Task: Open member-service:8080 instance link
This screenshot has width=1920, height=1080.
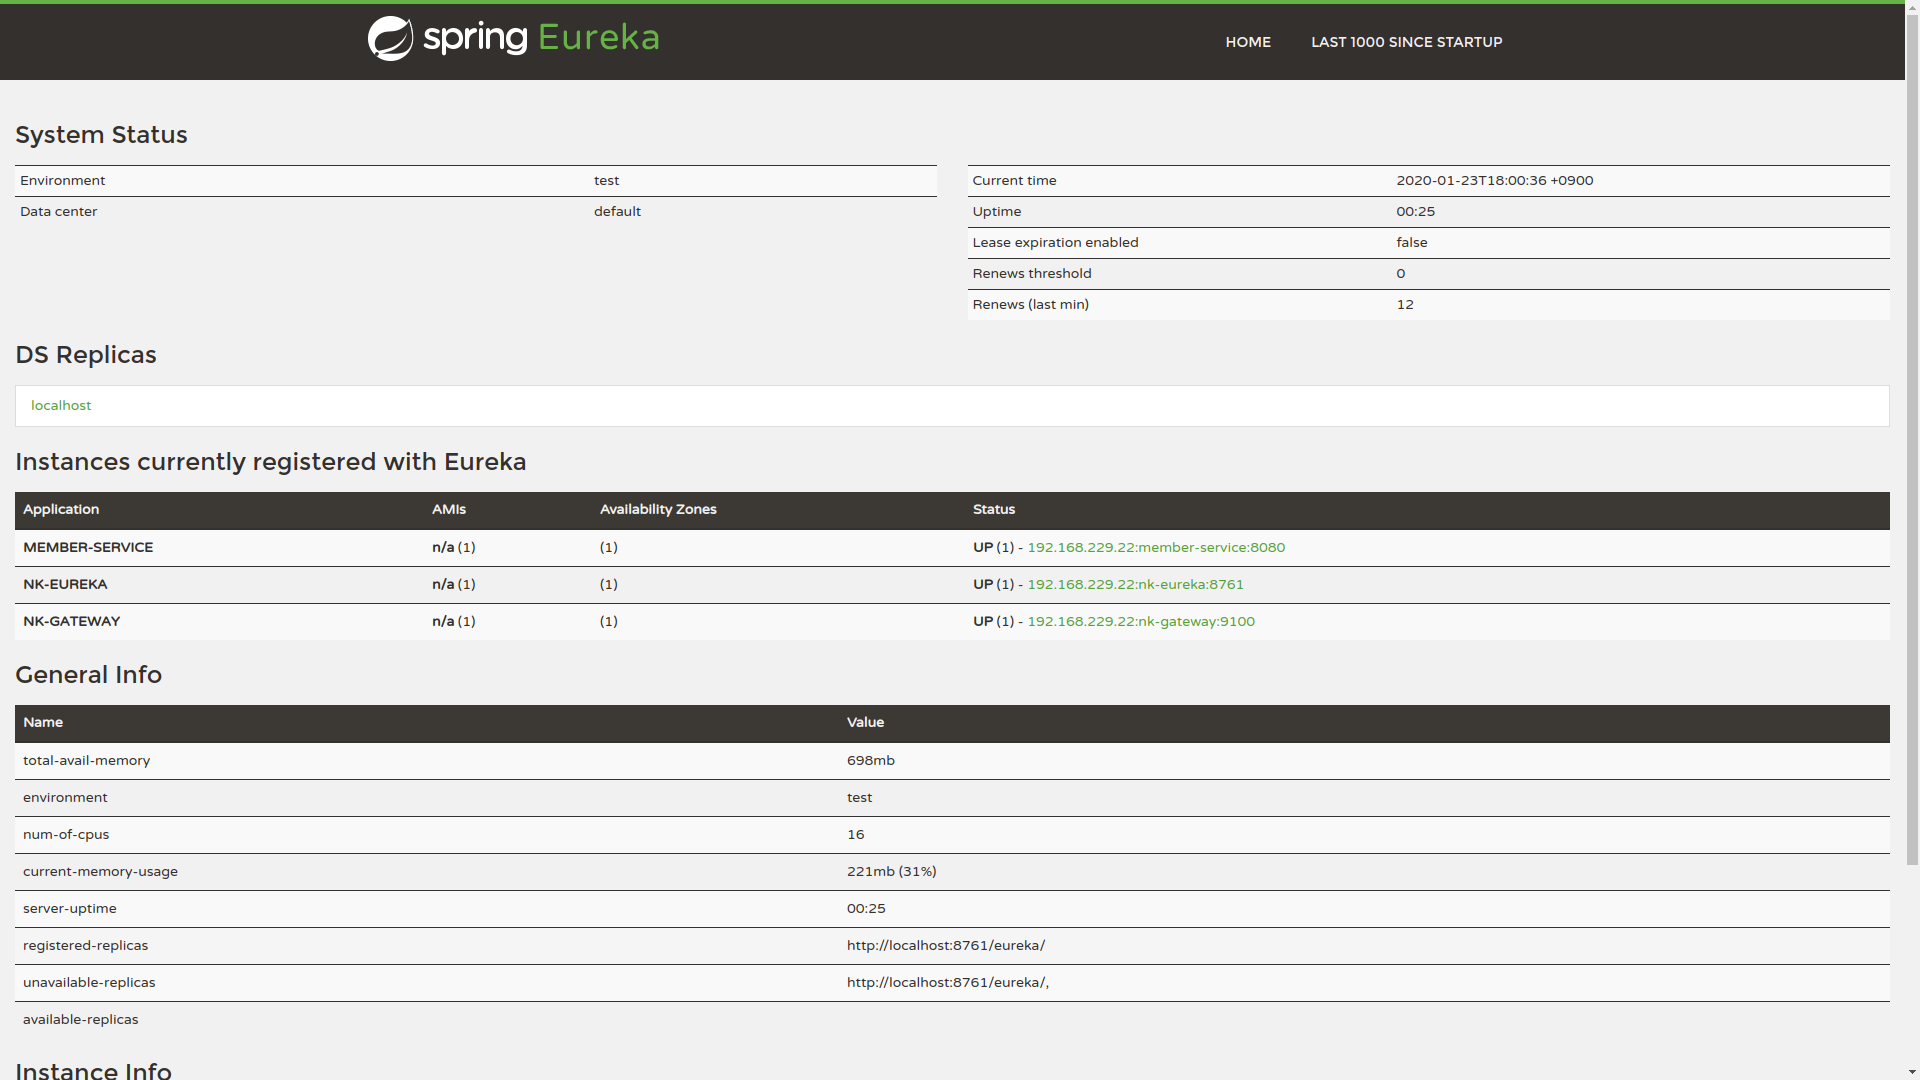Action: [x=1155, y=547]
